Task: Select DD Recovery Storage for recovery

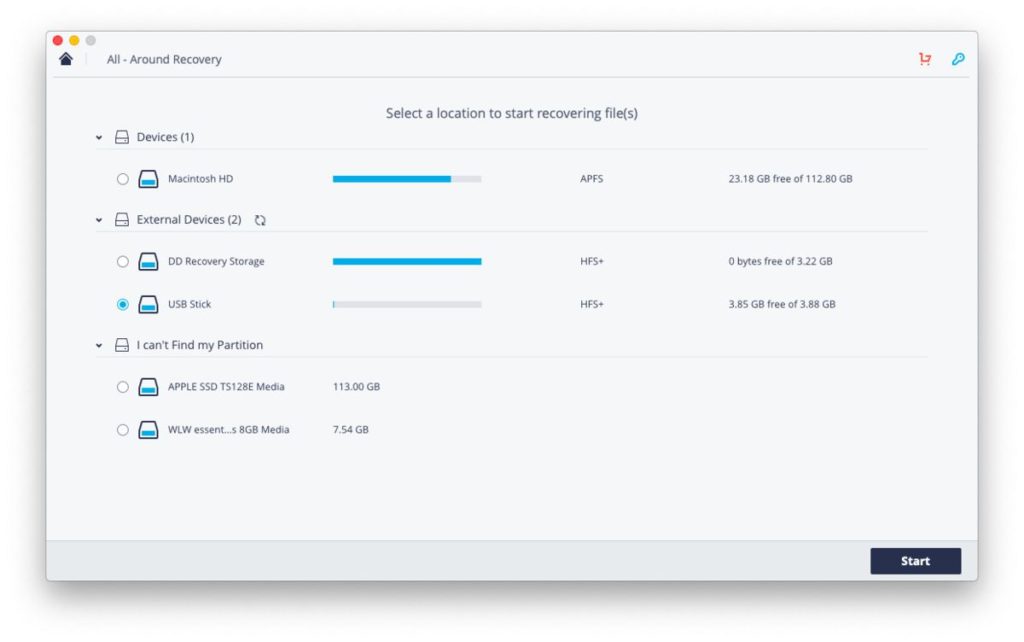Action: click(x=123, y=261)
